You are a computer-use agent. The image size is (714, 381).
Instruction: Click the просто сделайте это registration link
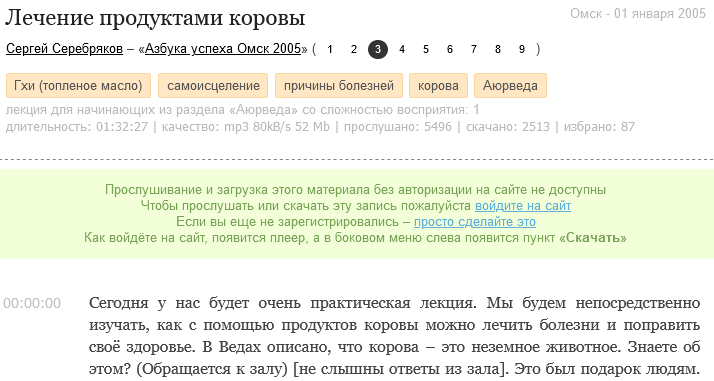474,222
